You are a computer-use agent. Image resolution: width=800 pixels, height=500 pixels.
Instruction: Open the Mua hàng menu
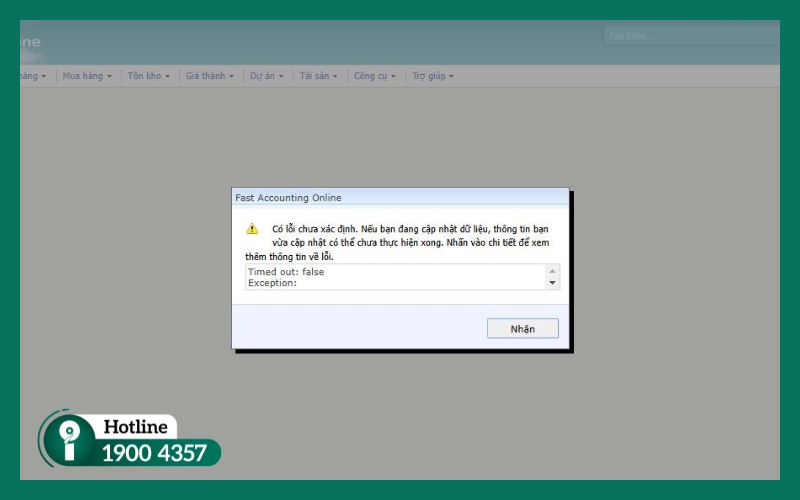click(x=87, y=76)
